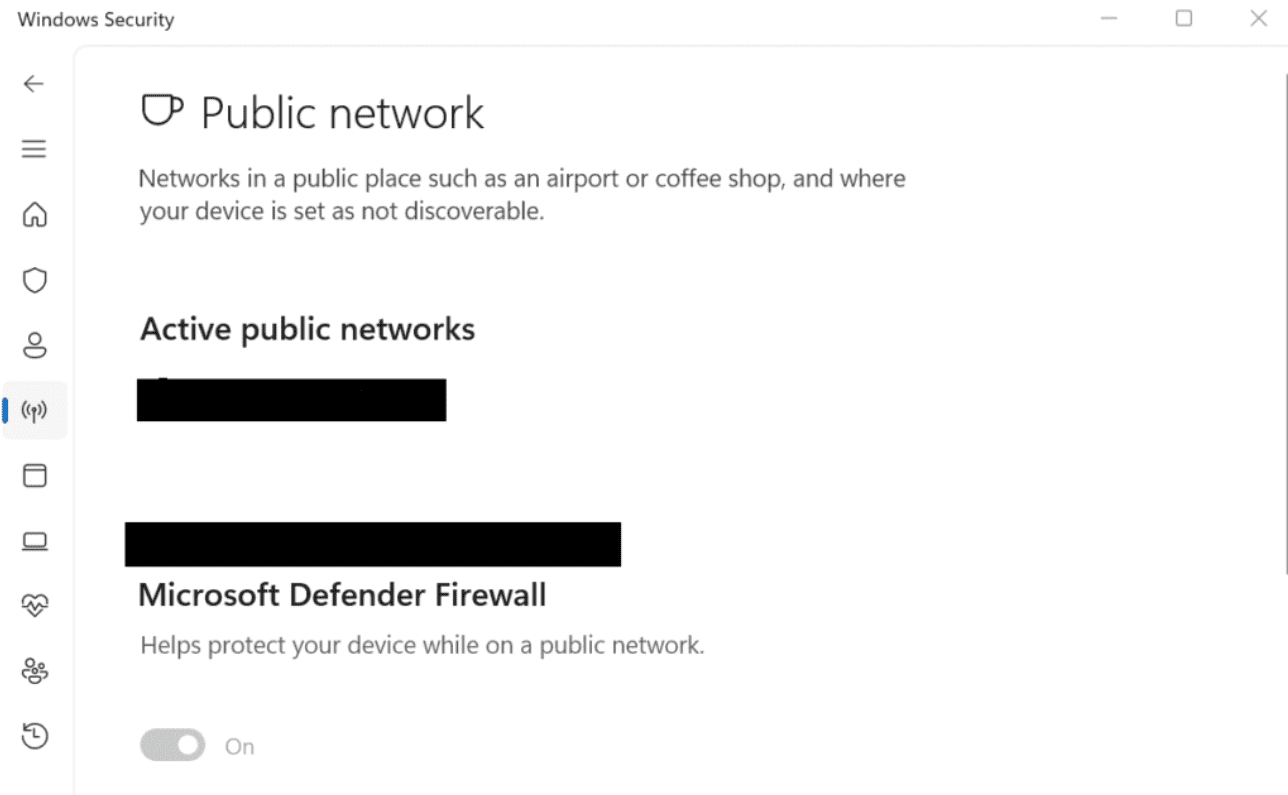Screen dimensions: 1288x795
Task: View Protection history clock icon
Action: click(34, 736)
